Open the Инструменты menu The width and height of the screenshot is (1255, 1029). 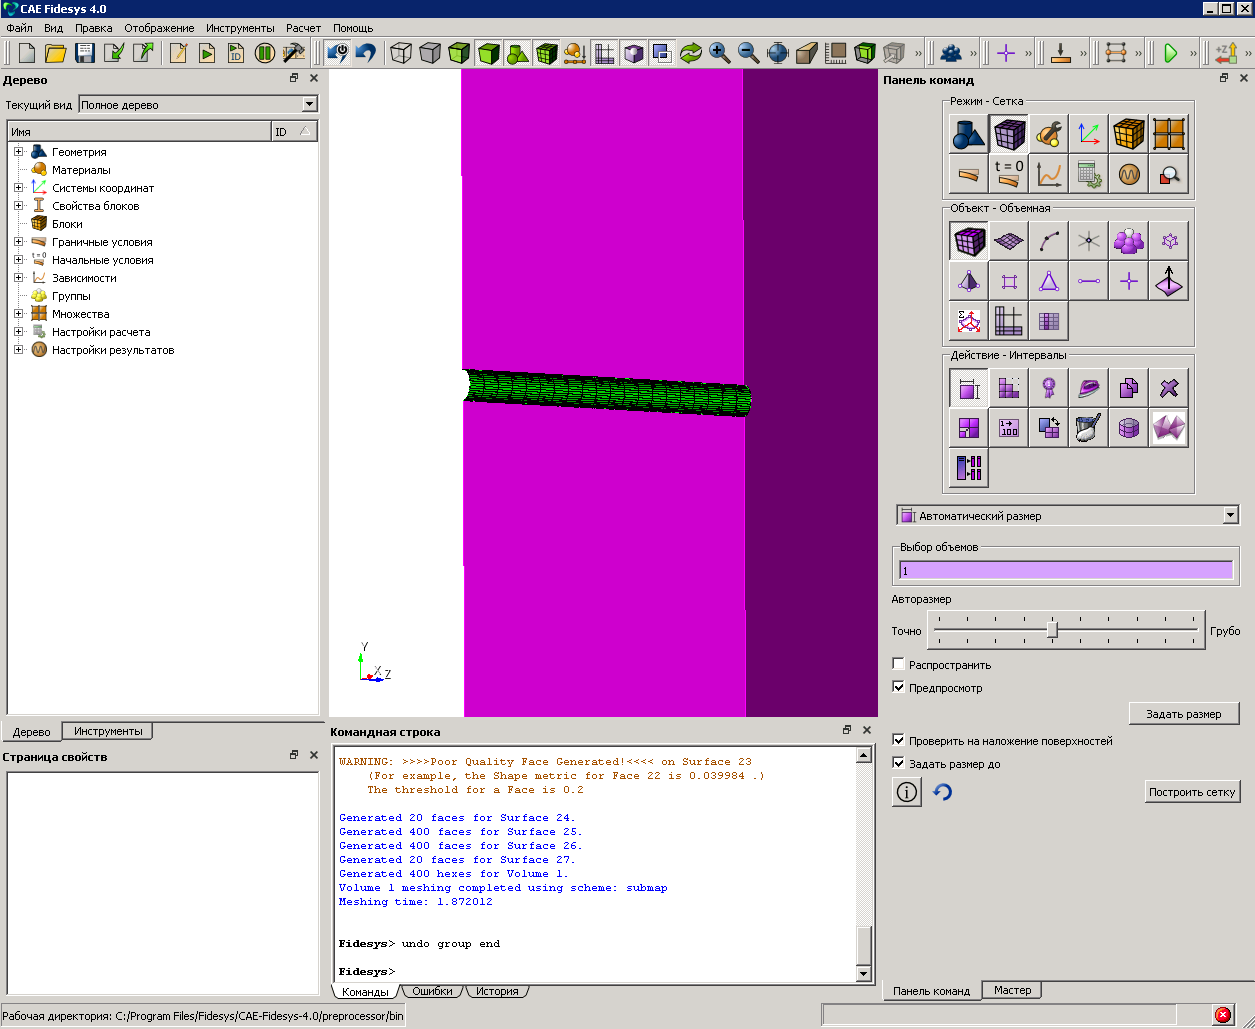(240, 28)
